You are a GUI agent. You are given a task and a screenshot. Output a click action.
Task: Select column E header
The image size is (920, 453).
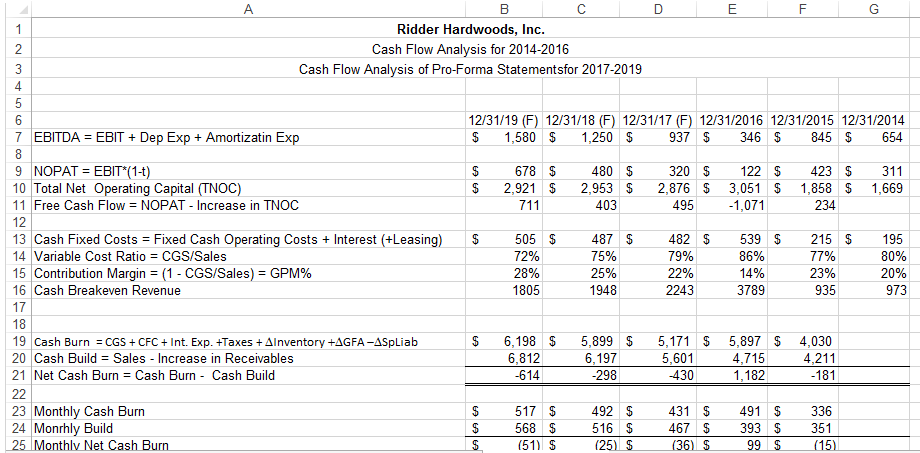point(731,9)
